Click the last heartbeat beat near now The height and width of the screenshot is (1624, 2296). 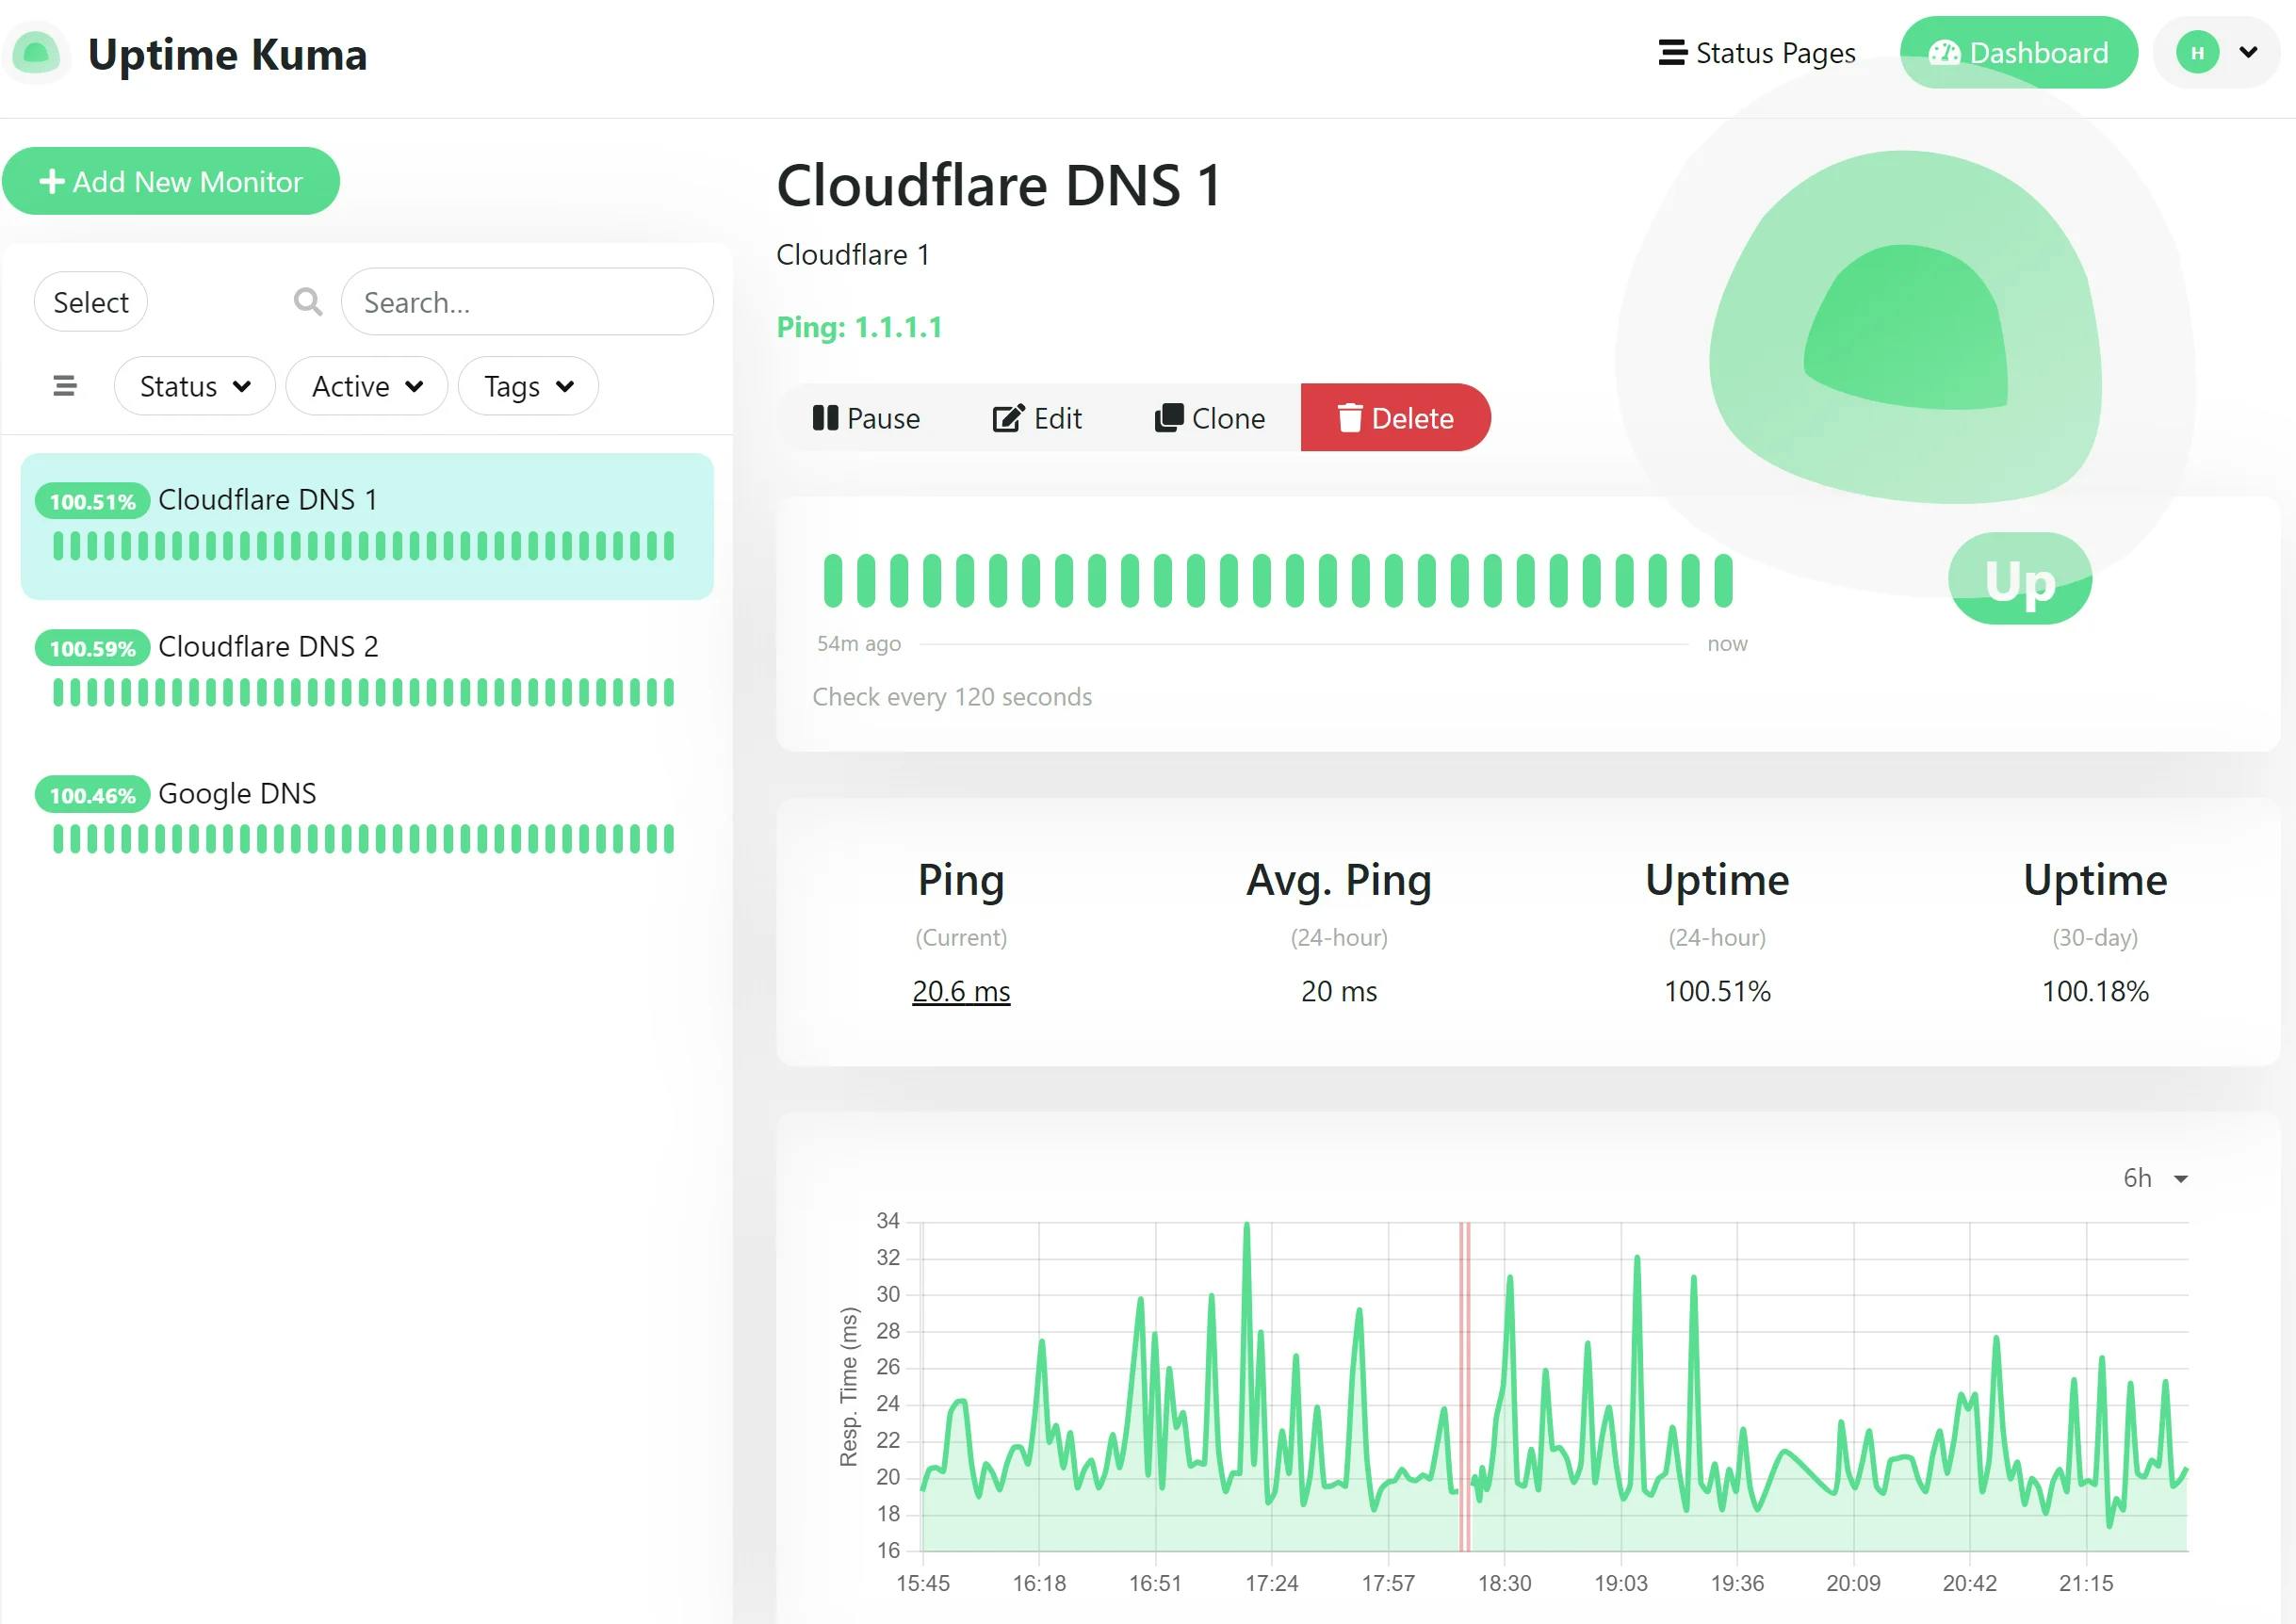(1723, 581)
